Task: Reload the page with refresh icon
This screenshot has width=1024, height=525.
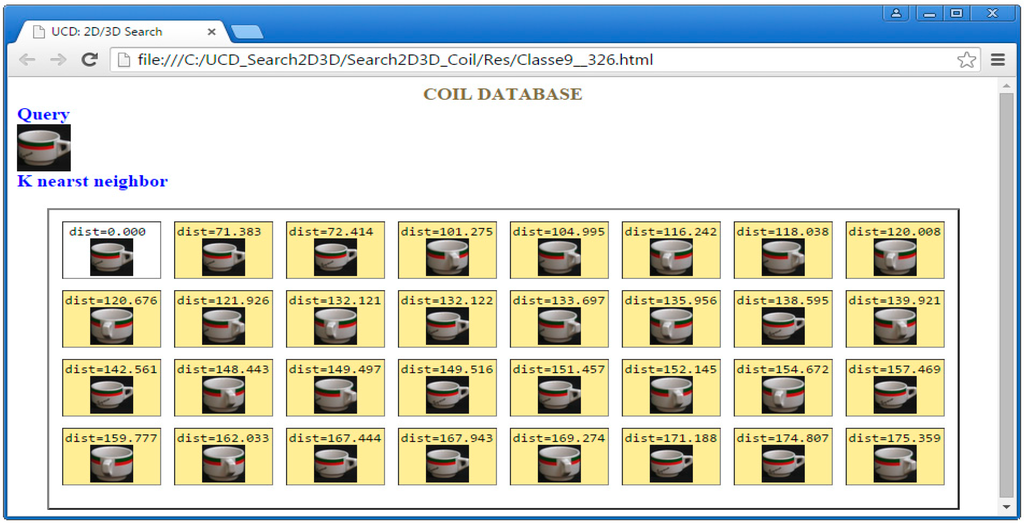Action: [x=89, y=60]
